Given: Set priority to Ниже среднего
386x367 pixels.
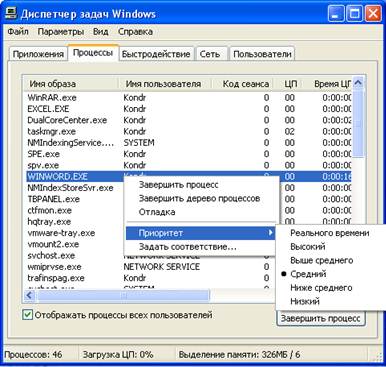Looking at the screenshot, I should (321, 288).
